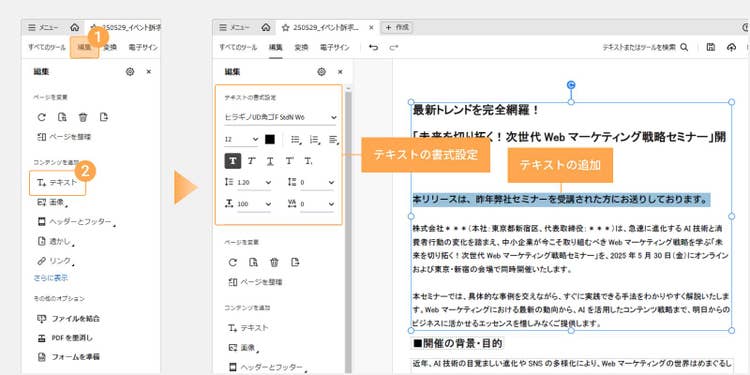This screenshot has height=375, width=750.
Task: Click extract page icon in left window
Action: click(x=62, y=117)
